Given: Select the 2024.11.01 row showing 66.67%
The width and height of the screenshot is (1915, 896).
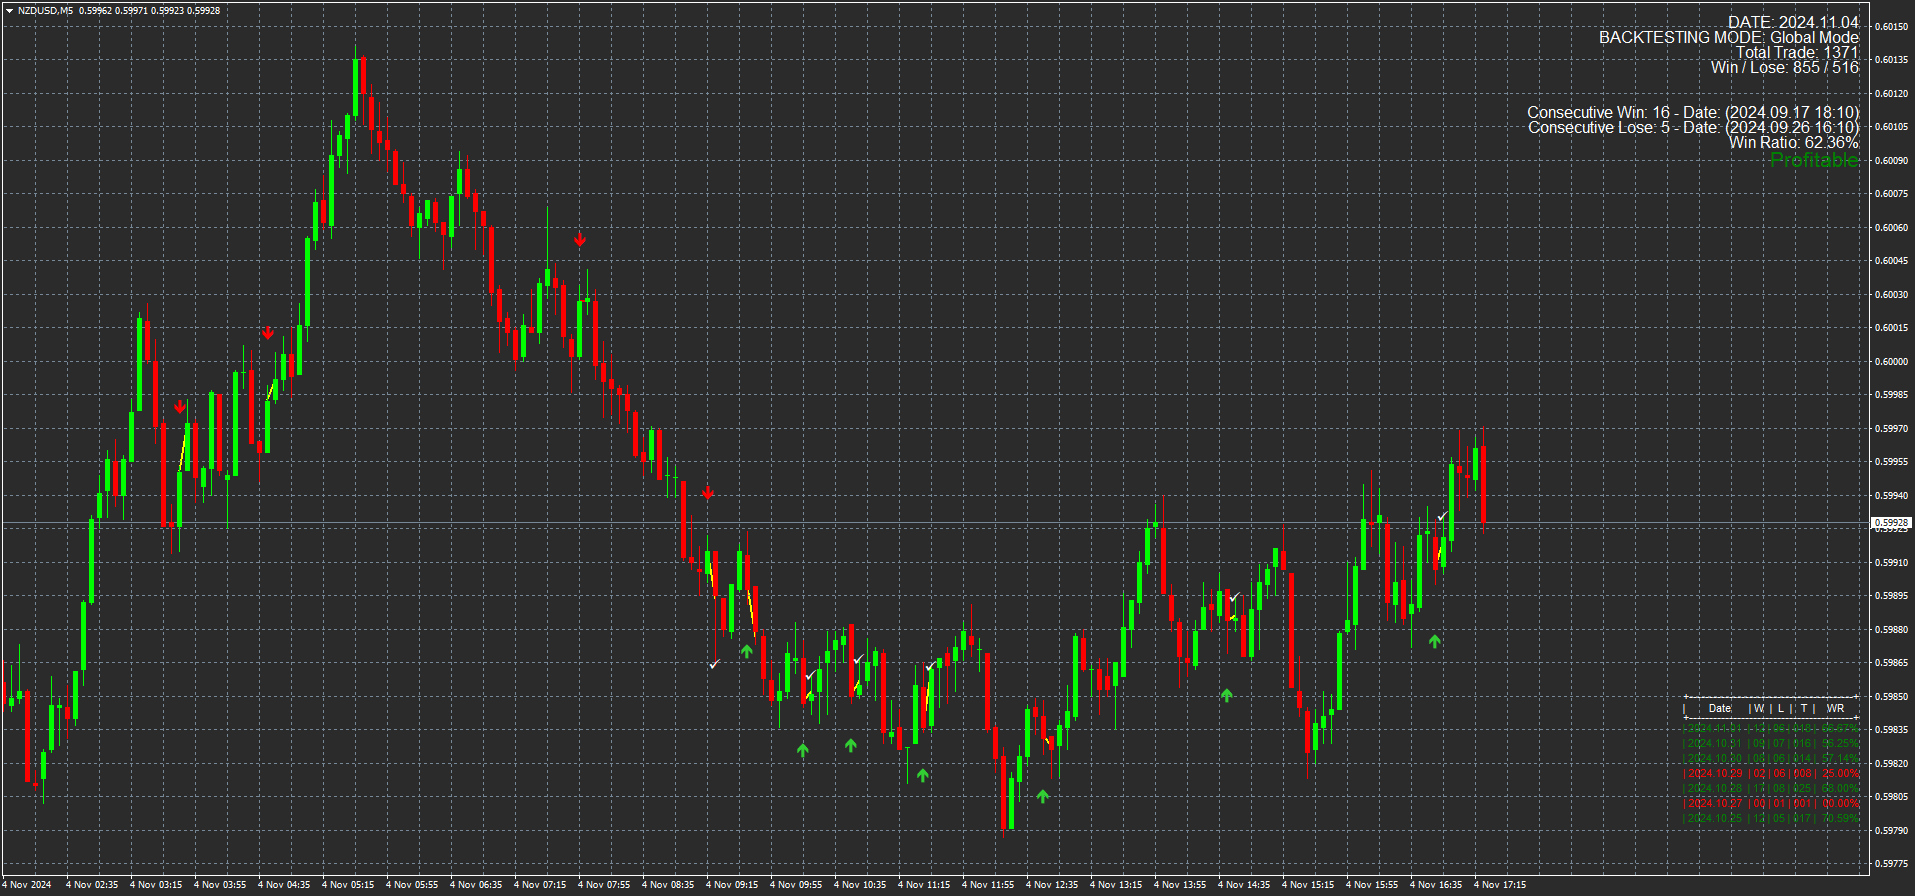Looking at the screenshot, I should [x=1771, y=728].
